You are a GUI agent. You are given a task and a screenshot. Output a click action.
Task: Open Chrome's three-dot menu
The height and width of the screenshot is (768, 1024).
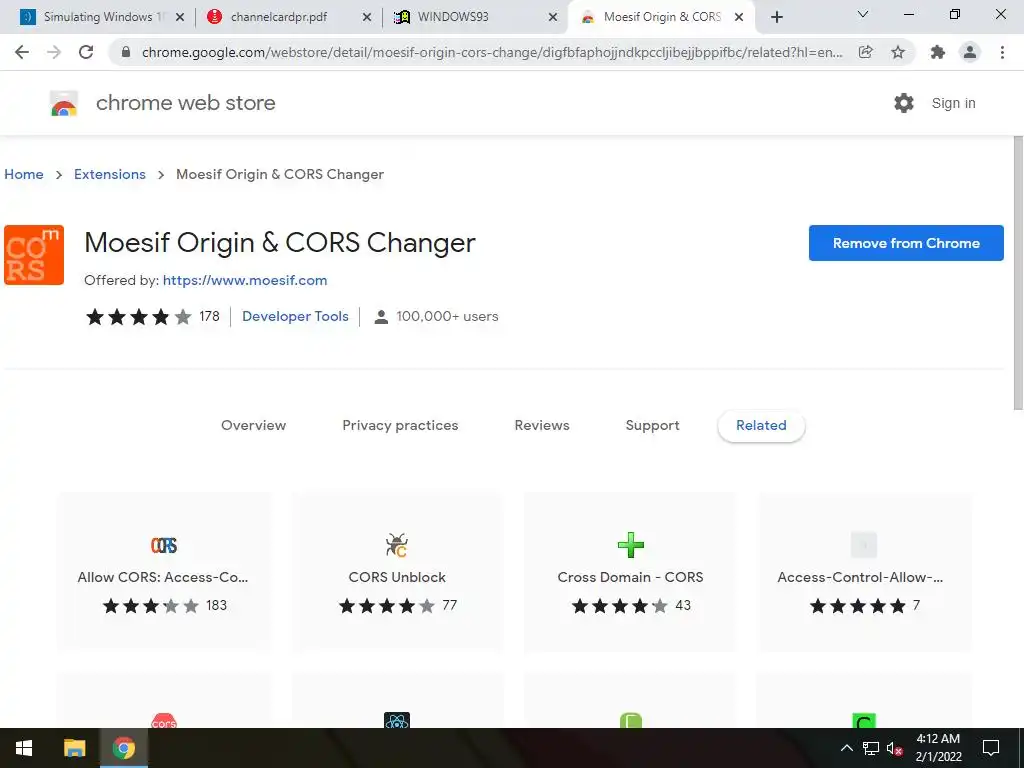point(1002,52)
